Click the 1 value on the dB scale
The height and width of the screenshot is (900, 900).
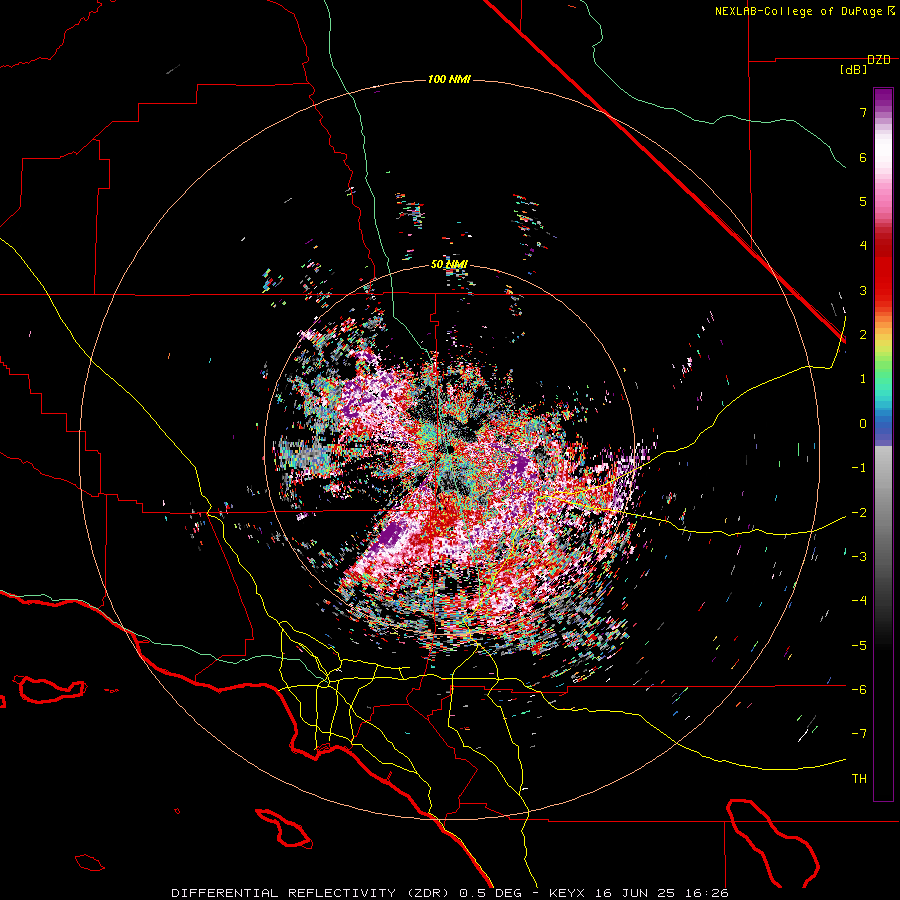point(863,379)
